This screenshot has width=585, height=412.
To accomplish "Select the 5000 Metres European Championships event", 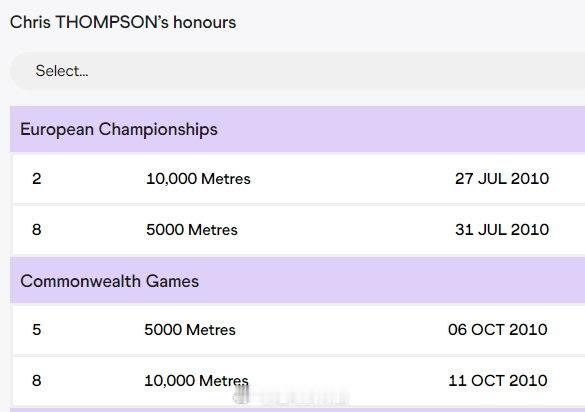I will [192, 230].
